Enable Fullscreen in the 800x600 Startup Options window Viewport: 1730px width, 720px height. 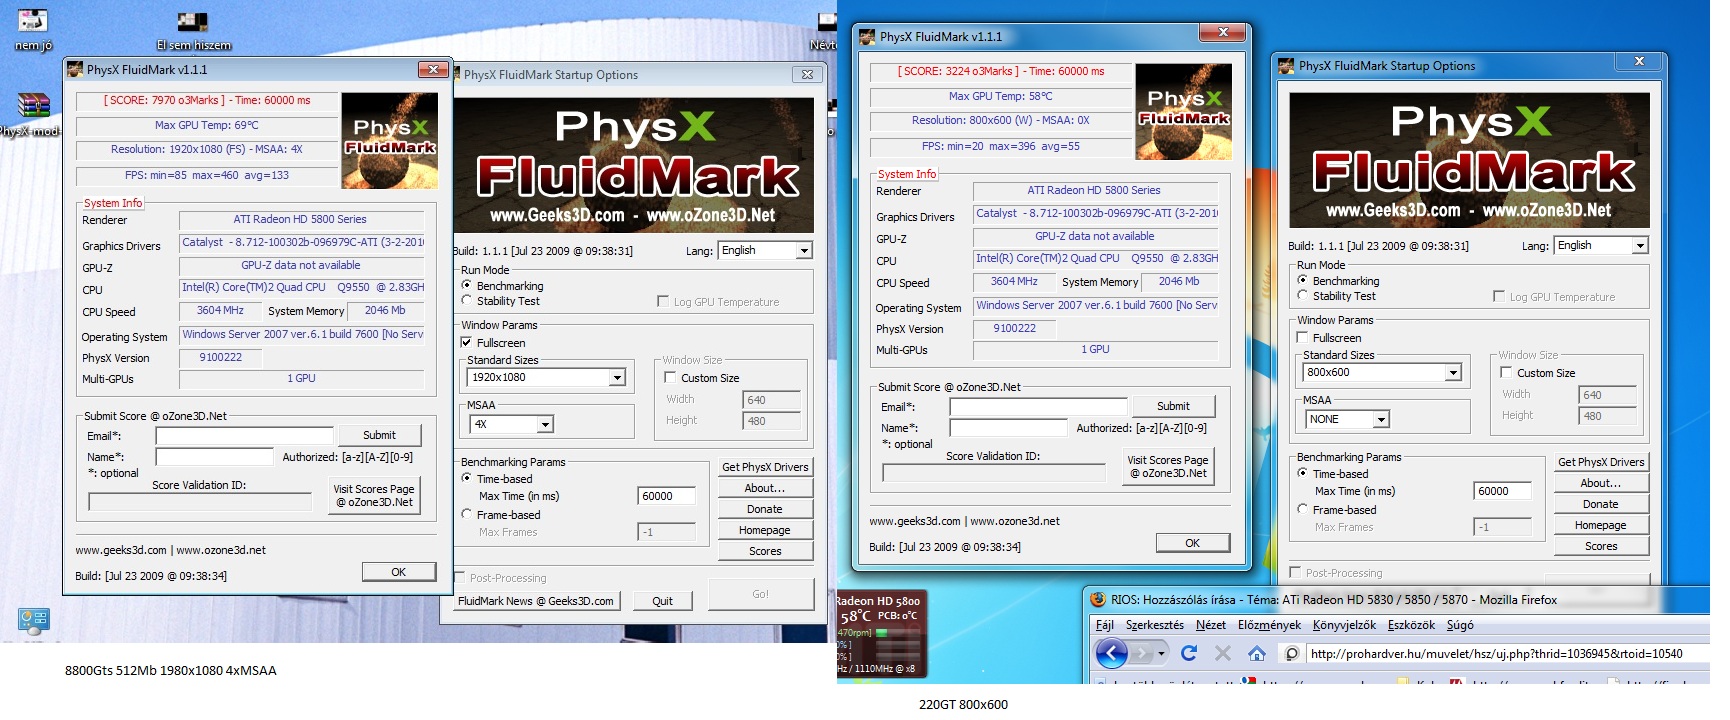click(1302, 338)
